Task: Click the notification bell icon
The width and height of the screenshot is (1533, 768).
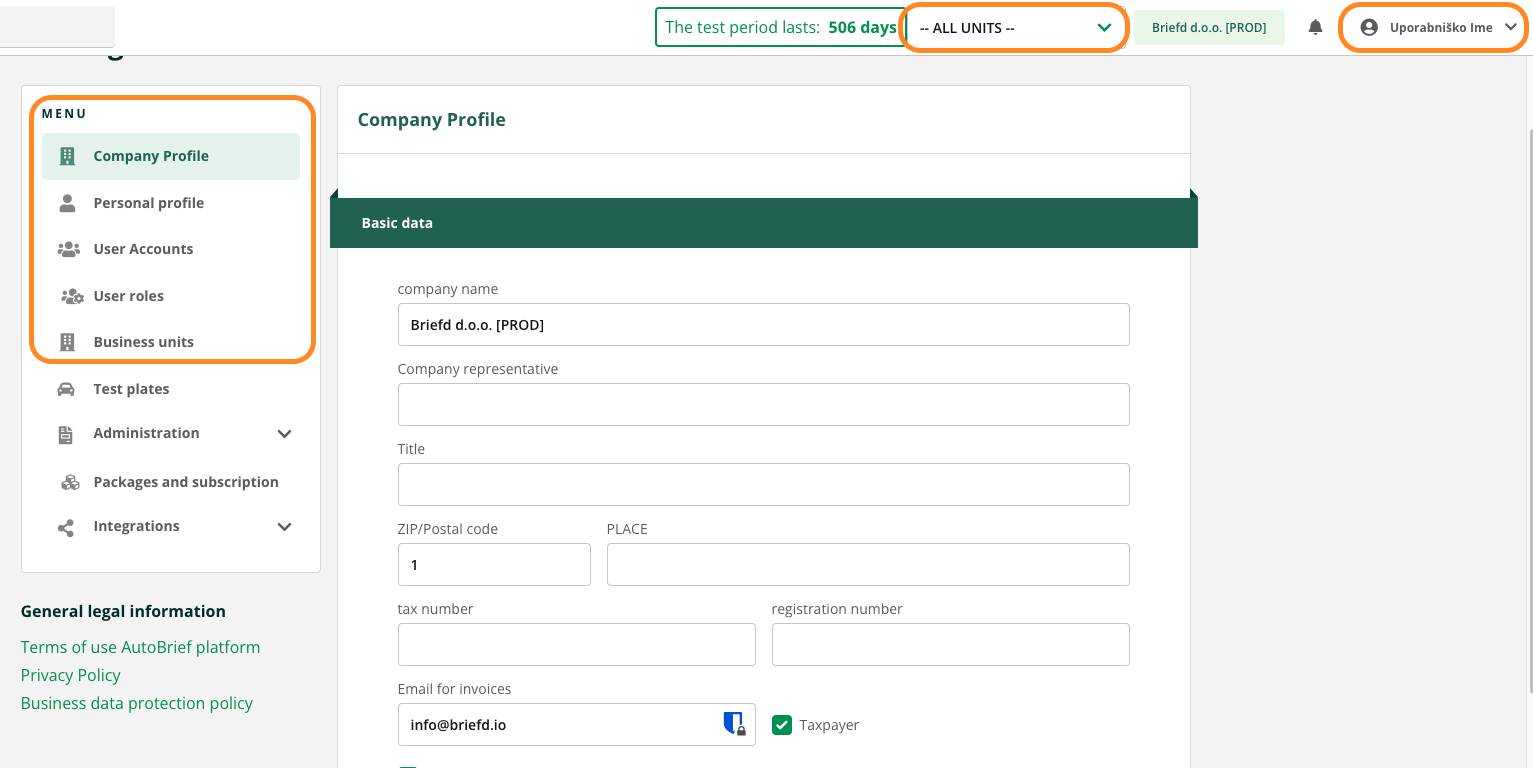Action: pos(1315,28)
